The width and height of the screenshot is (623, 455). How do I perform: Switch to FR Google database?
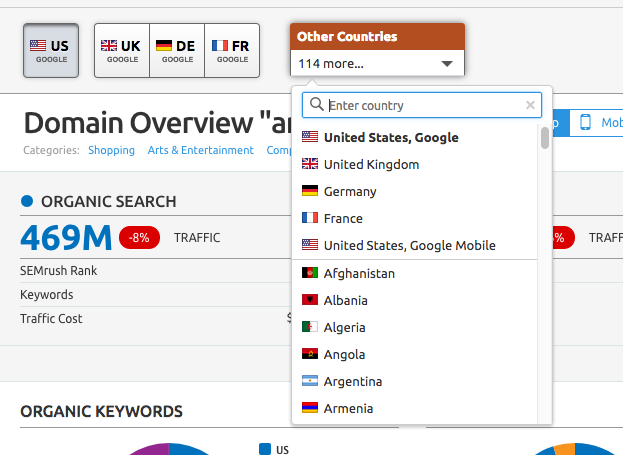point(232,50)
